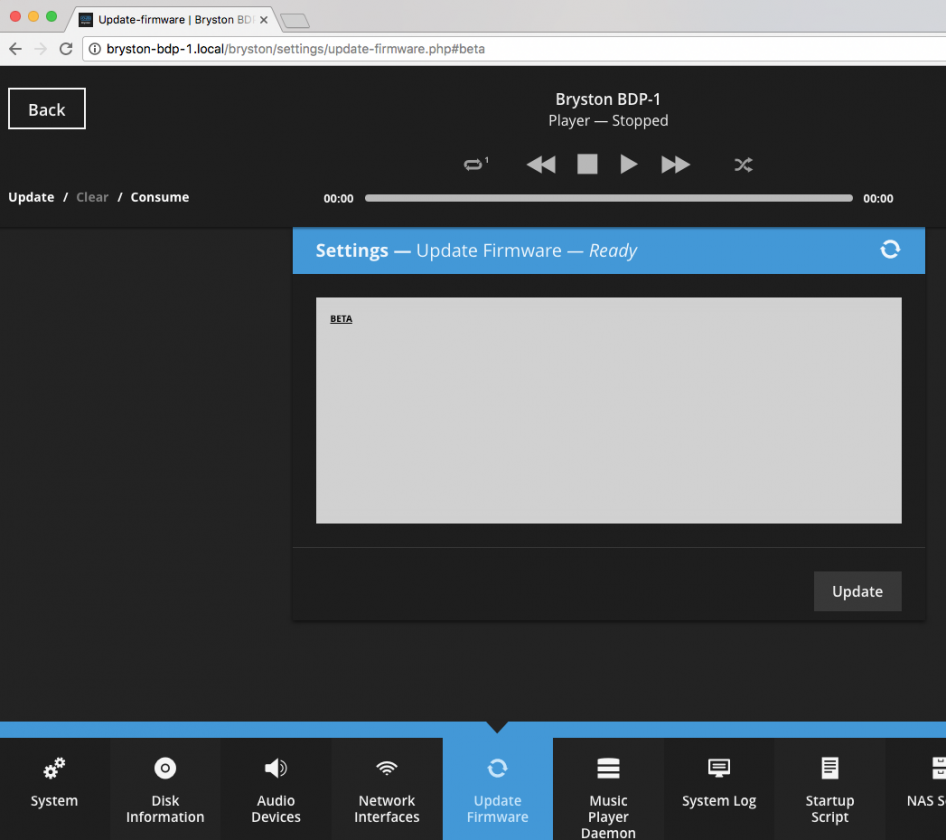Open a new browser tab

click(295, 21)
